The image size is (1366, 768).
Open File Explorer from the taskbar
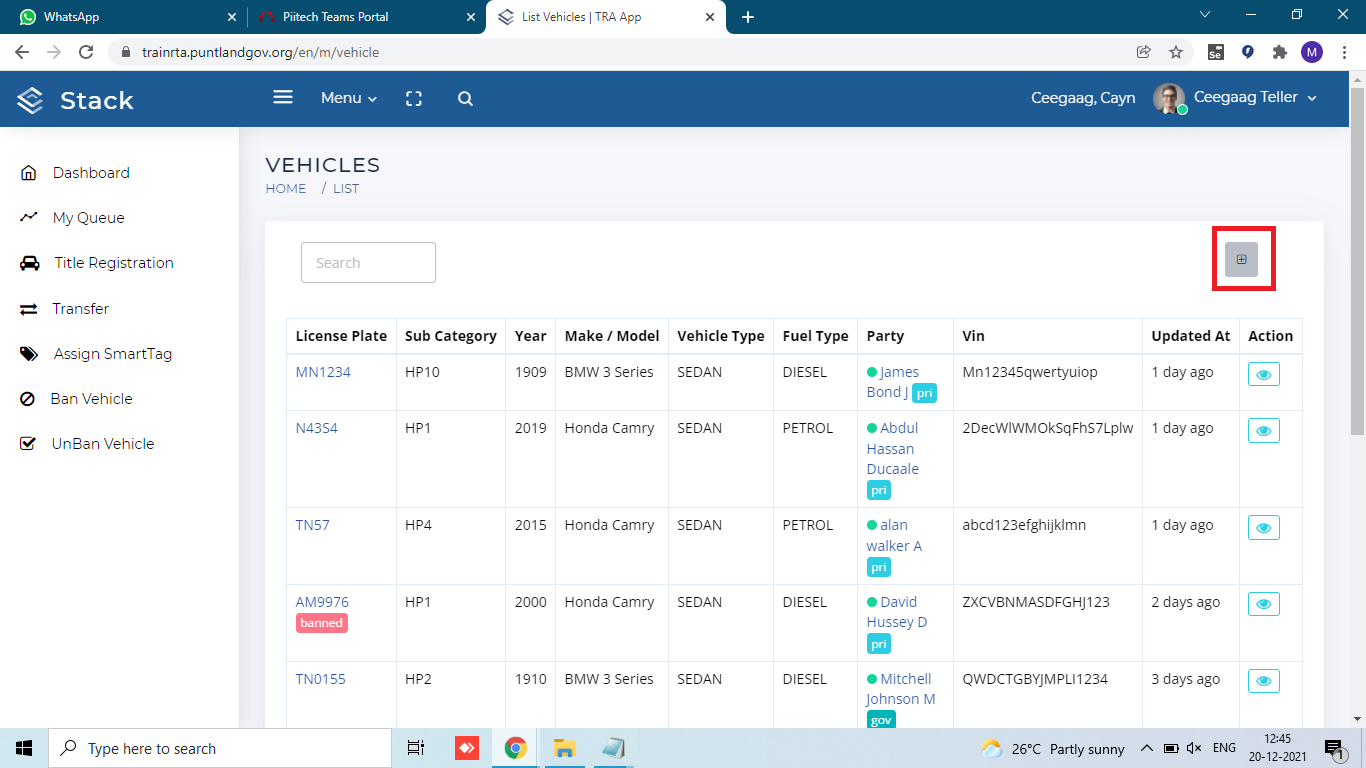tap(564, 748)
